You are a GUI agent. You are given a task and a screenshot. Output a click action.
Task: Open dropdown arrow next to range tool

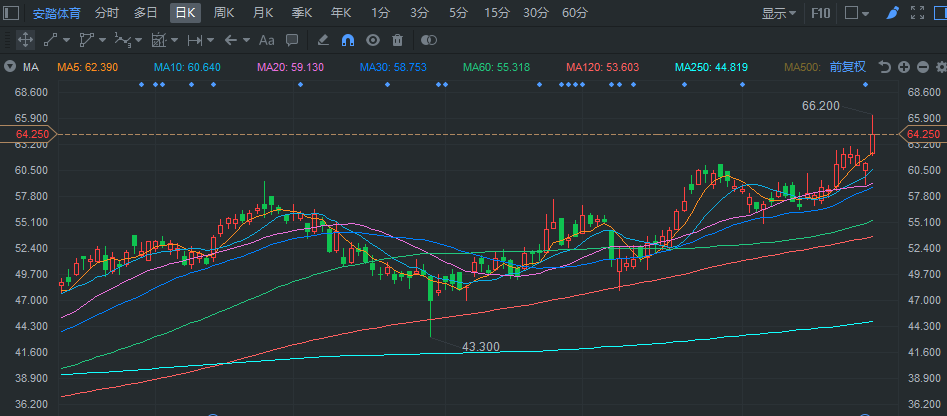(210, 40)
